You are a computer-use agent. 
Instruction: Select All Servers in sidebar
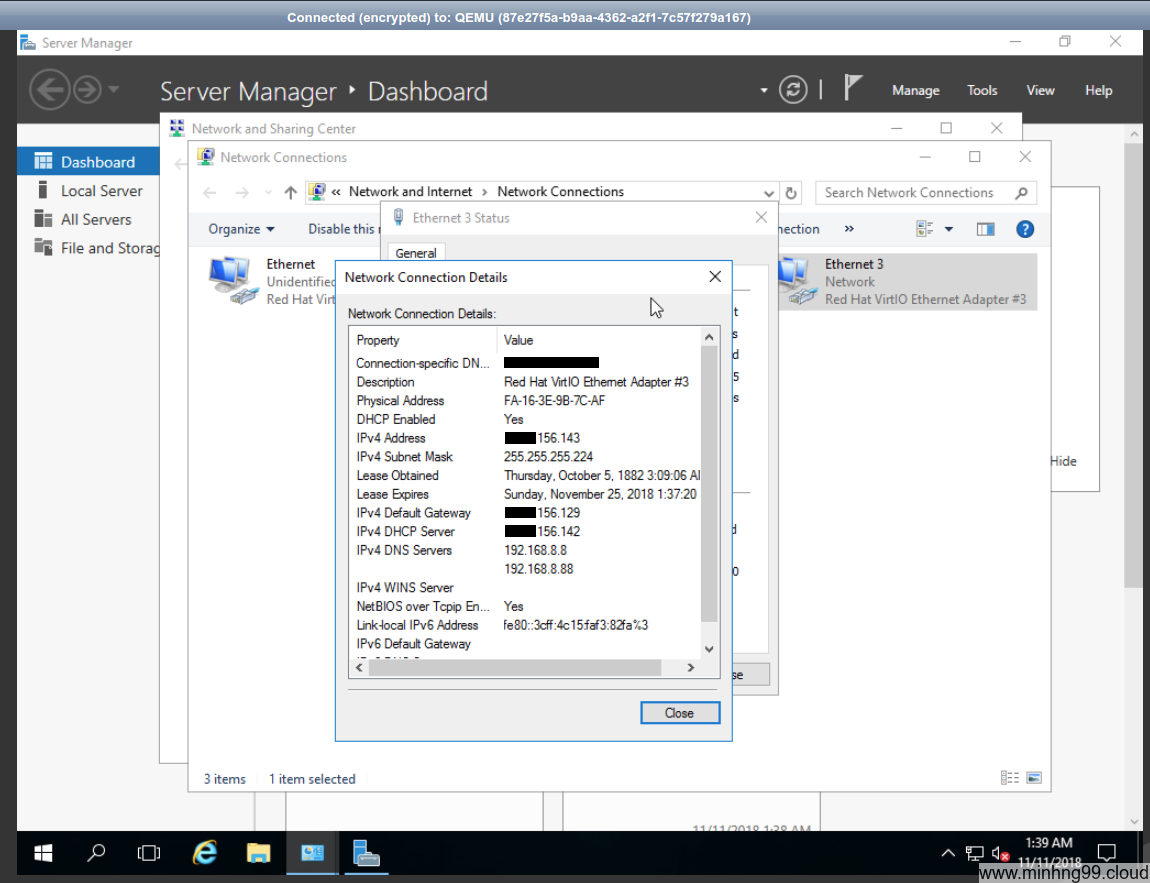point(96,219)
